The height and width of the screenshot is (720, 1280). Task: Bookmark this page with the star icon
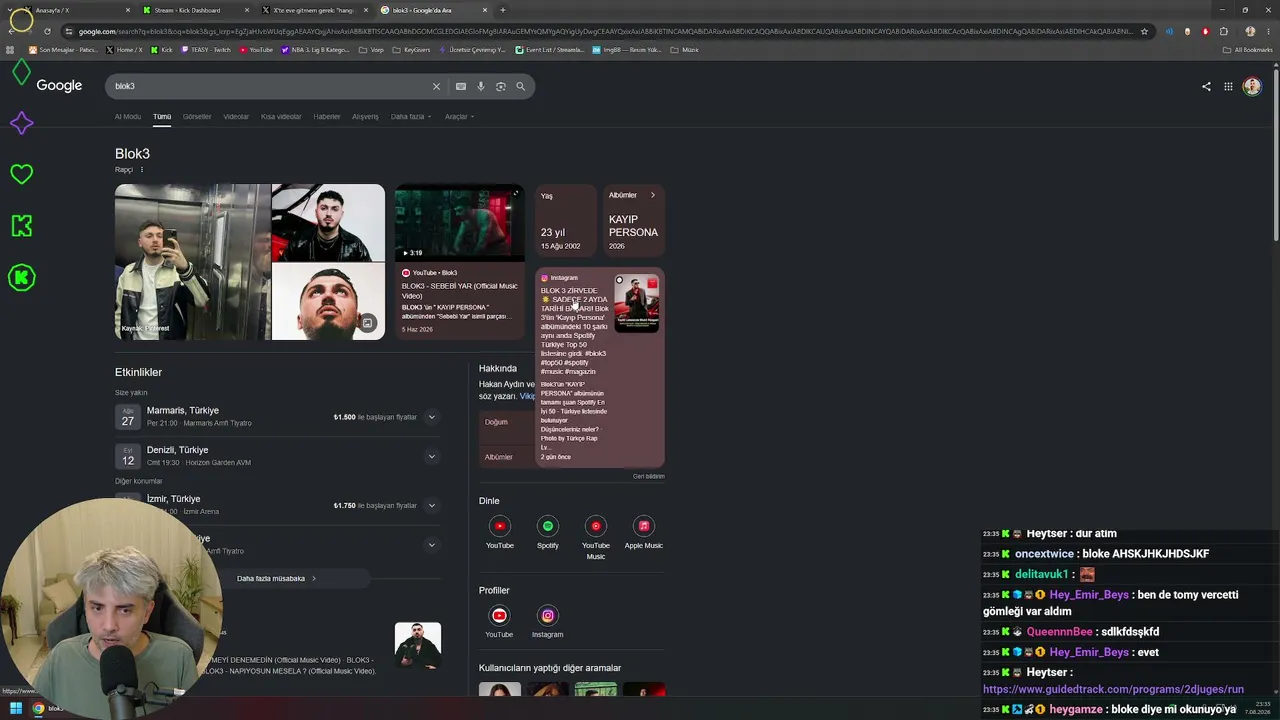pos(1145,31)
